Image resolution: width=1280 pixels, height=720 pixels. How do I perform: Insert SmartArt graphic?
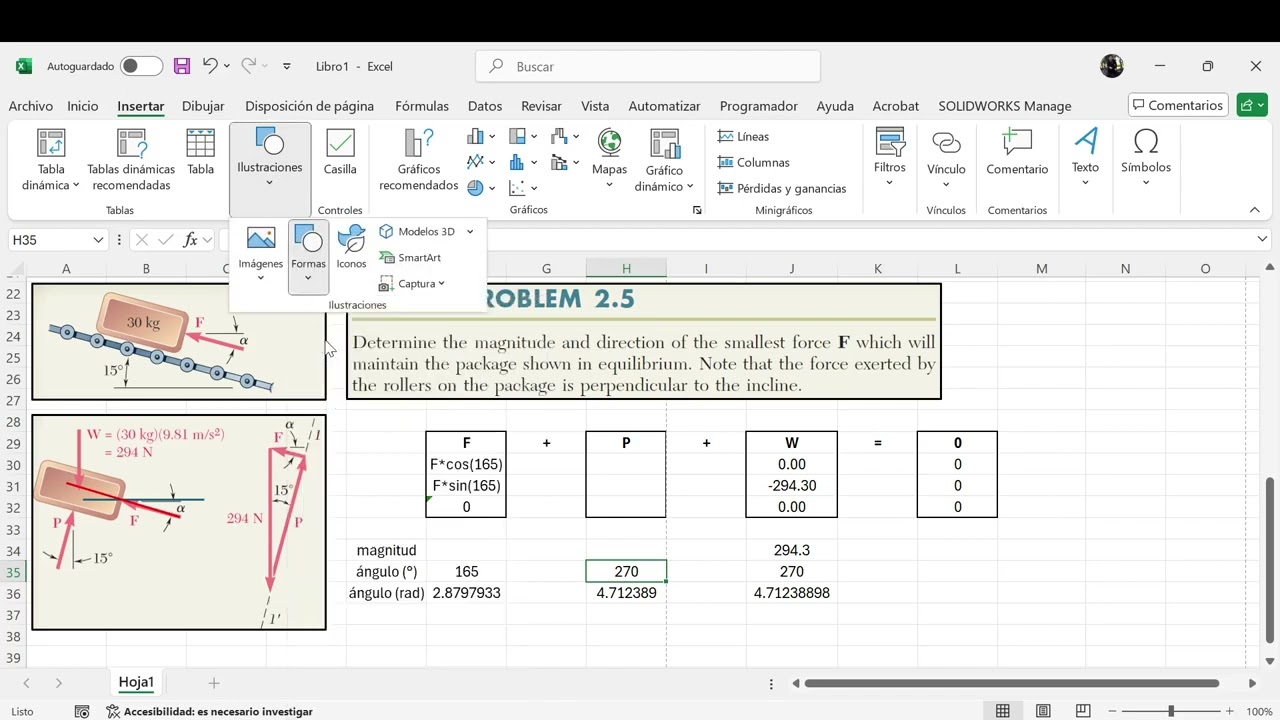coord(410,258)
